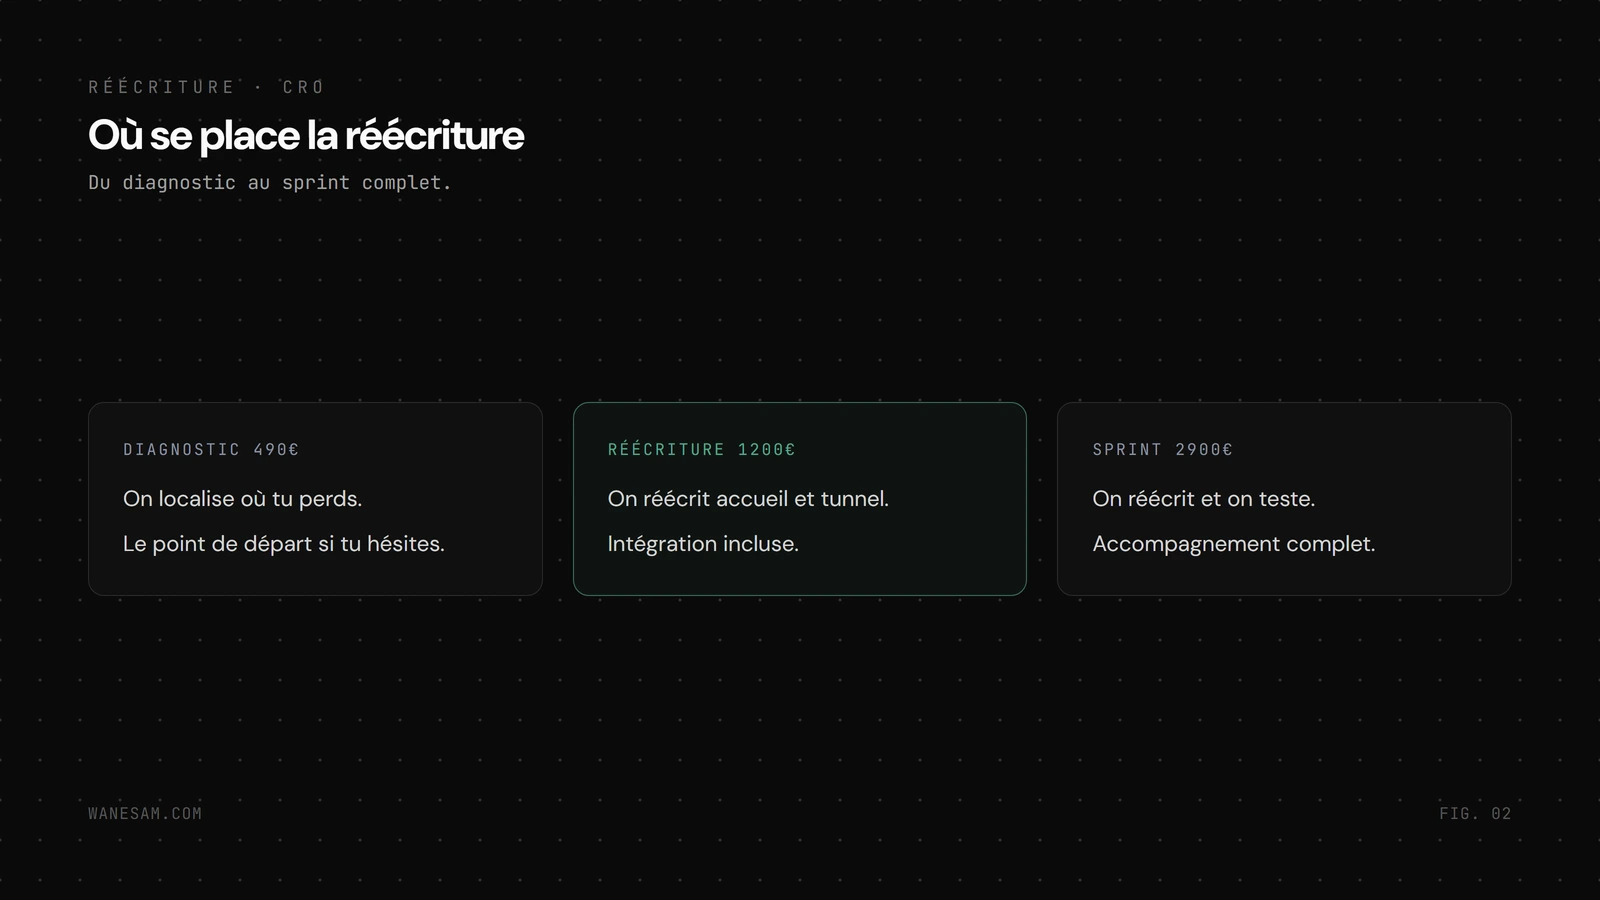Select the Diagnostic 490€ card
Viewport: 1600px width, 900px height.
click(x=315, y=499)
